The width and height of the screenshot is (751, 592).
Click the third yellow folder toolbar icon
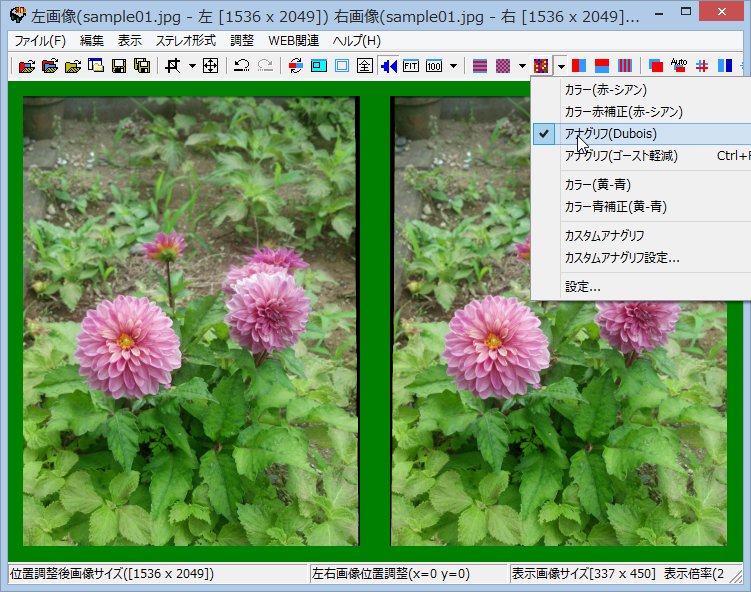(x=73, y=66)
